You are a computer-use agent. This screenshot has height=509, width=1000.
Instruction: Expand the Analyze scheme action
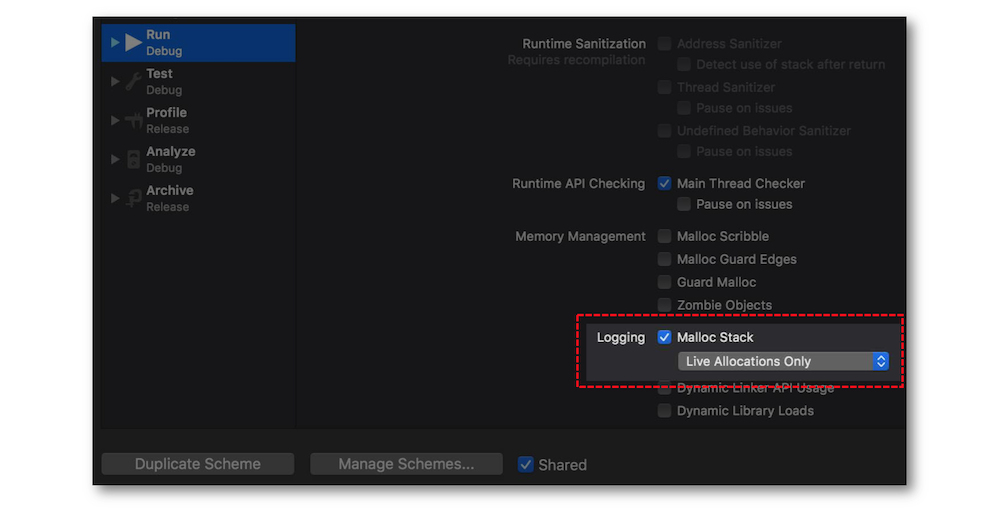point(115,159)
